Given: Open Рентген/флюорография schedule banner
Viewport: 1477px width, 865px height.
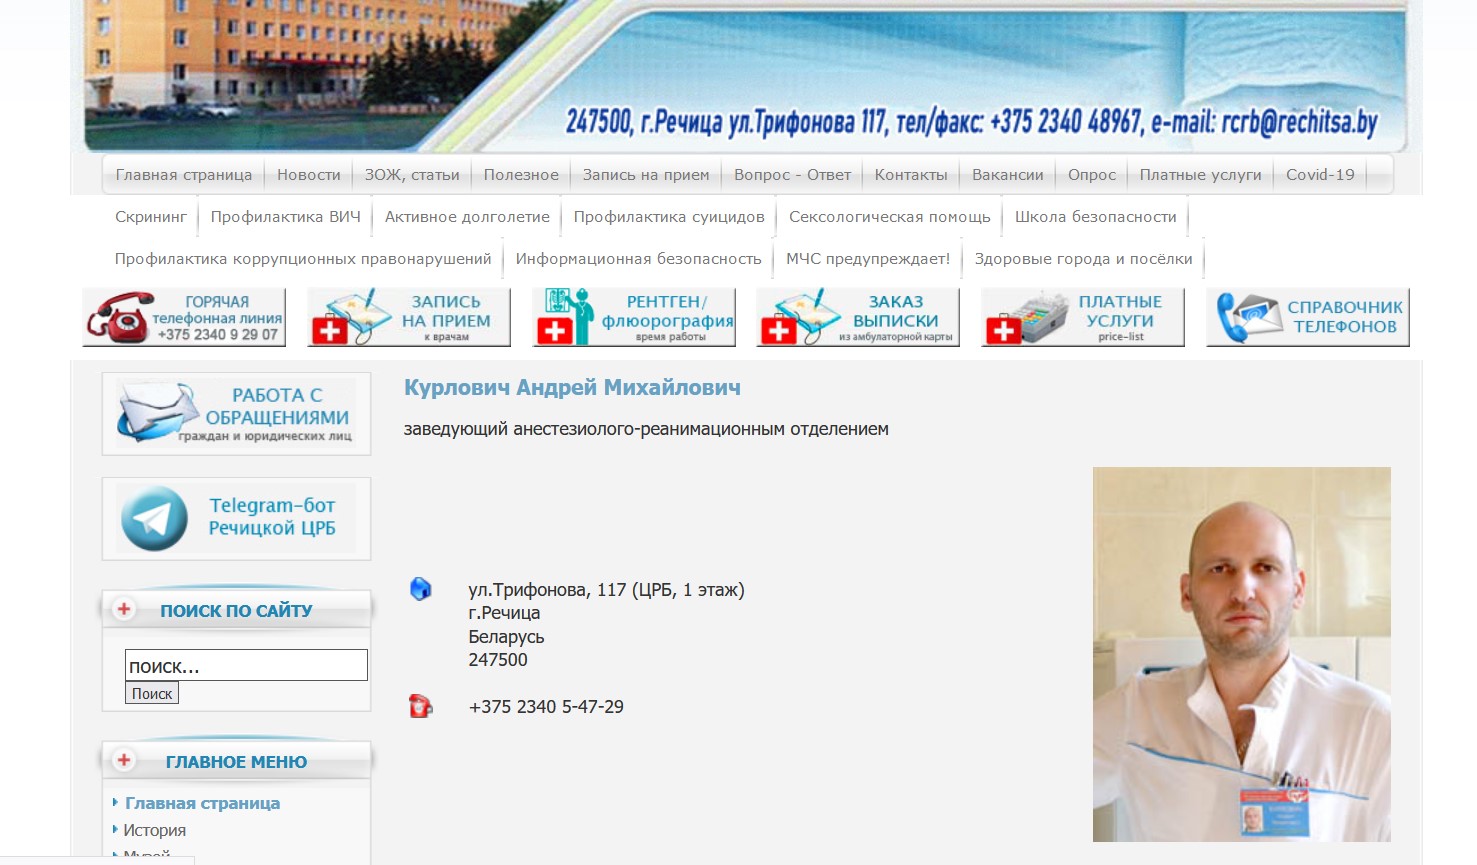Looking at the screenshot, I should [634, 318].
